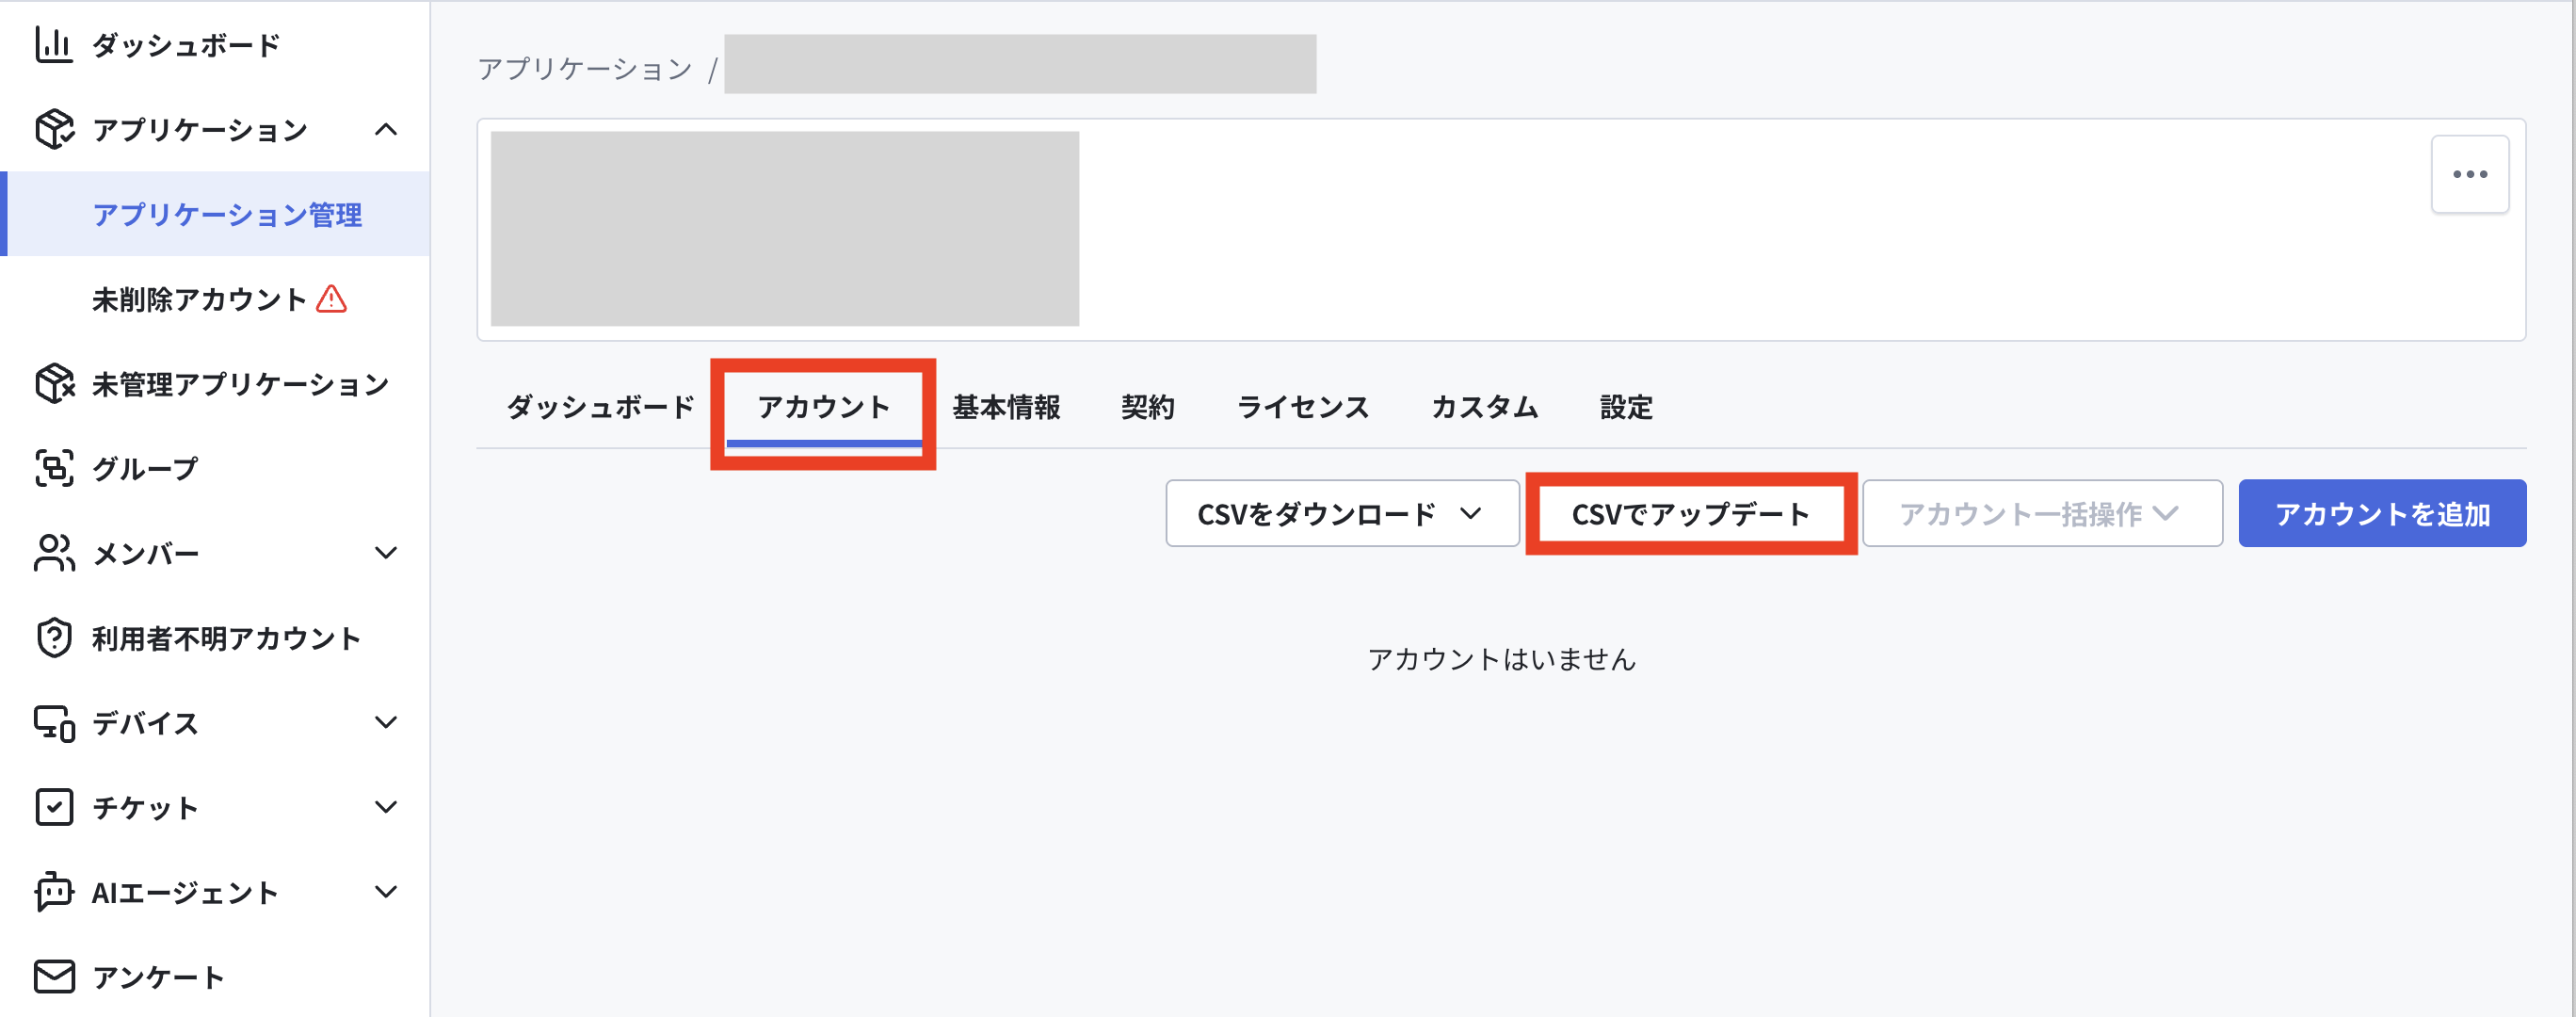
Task: Go to ダッシュボード in the sidebar
Action: 216,45
